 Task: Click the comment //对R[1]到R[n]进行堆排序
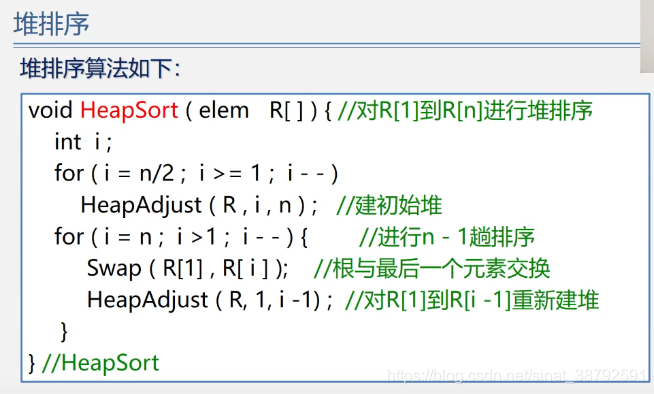click(465, 111)
